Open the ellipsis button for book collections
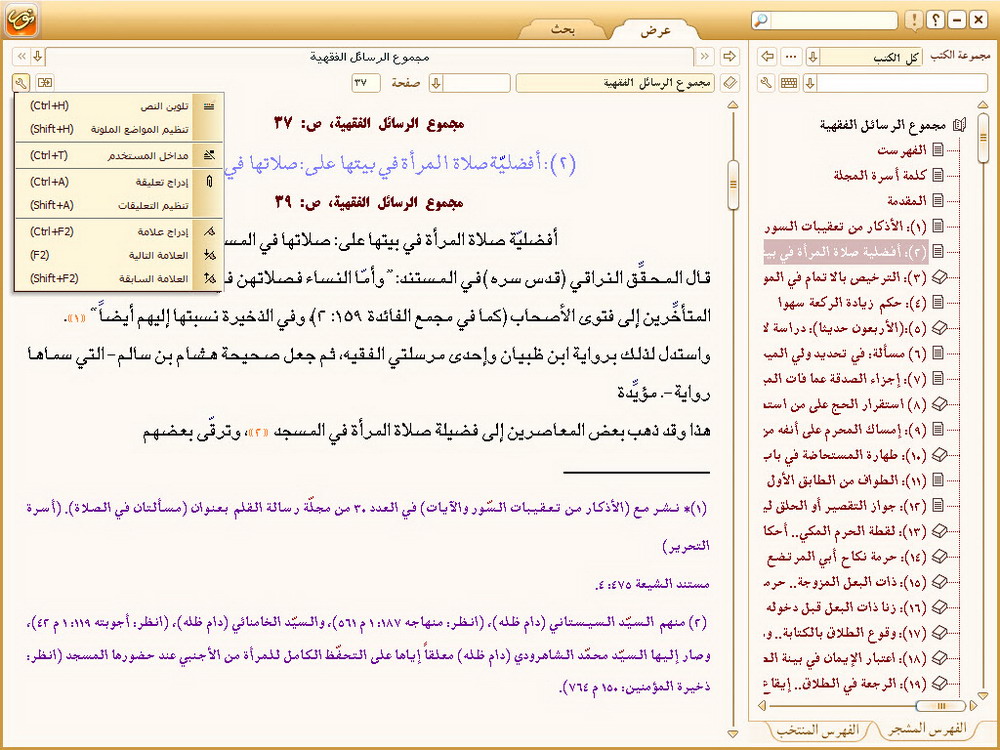This screenshot has width=1000, height=750. [791, 57]
